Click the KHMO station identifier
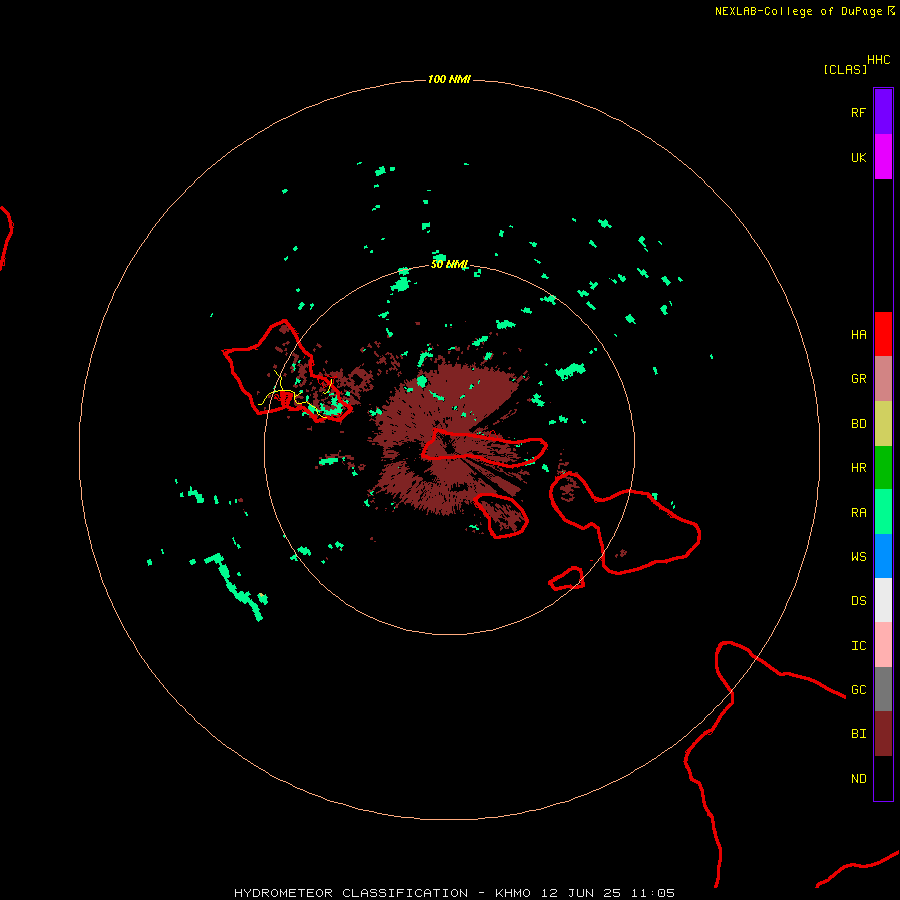The image size is (900, 900). point(513,893)
